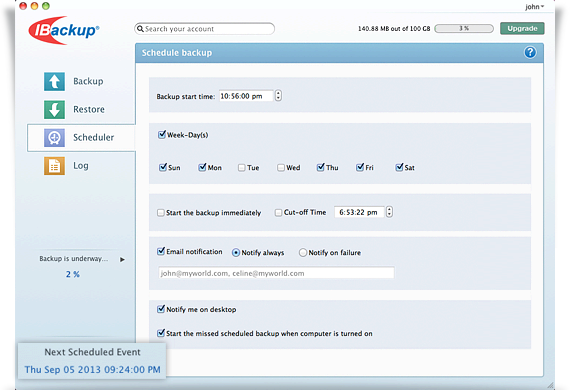This screenshot has height=390, width=570.
Task: Click the Search your account field
Action: coord(205,29)
